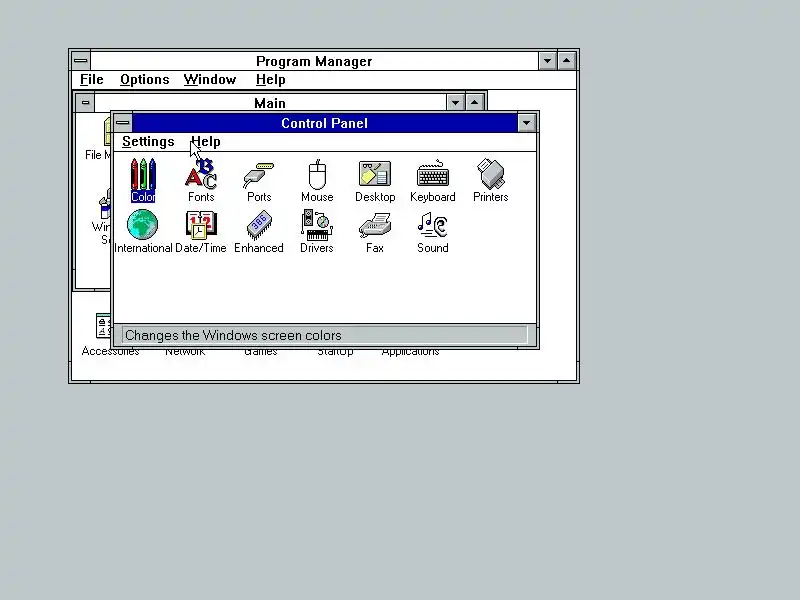Open the Settings menu in Control Panel

pyautogui.click(x=148, y=142)
